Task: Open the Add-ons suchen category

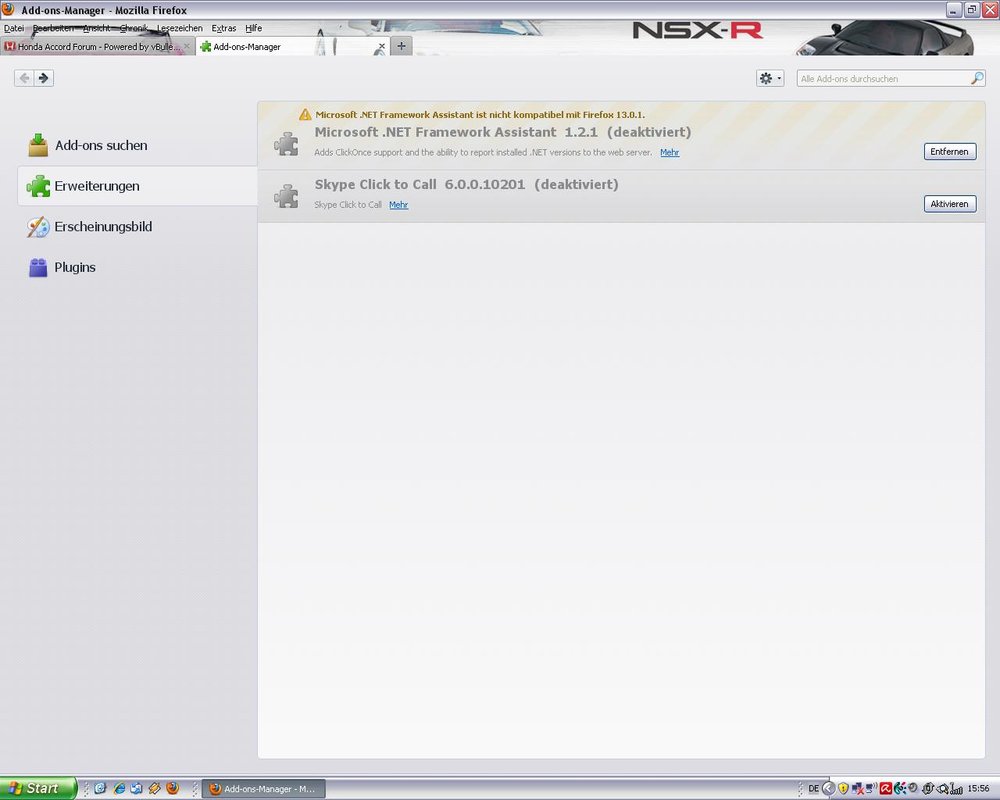Action: point(100,146)
